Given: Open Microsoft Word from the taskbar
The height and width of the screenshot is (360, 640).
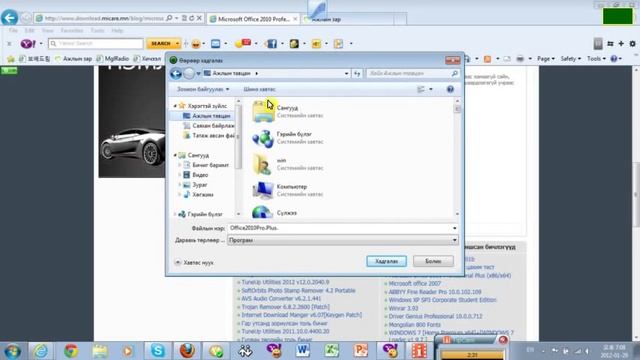Looking at the screenshot, I should (302, 351).
